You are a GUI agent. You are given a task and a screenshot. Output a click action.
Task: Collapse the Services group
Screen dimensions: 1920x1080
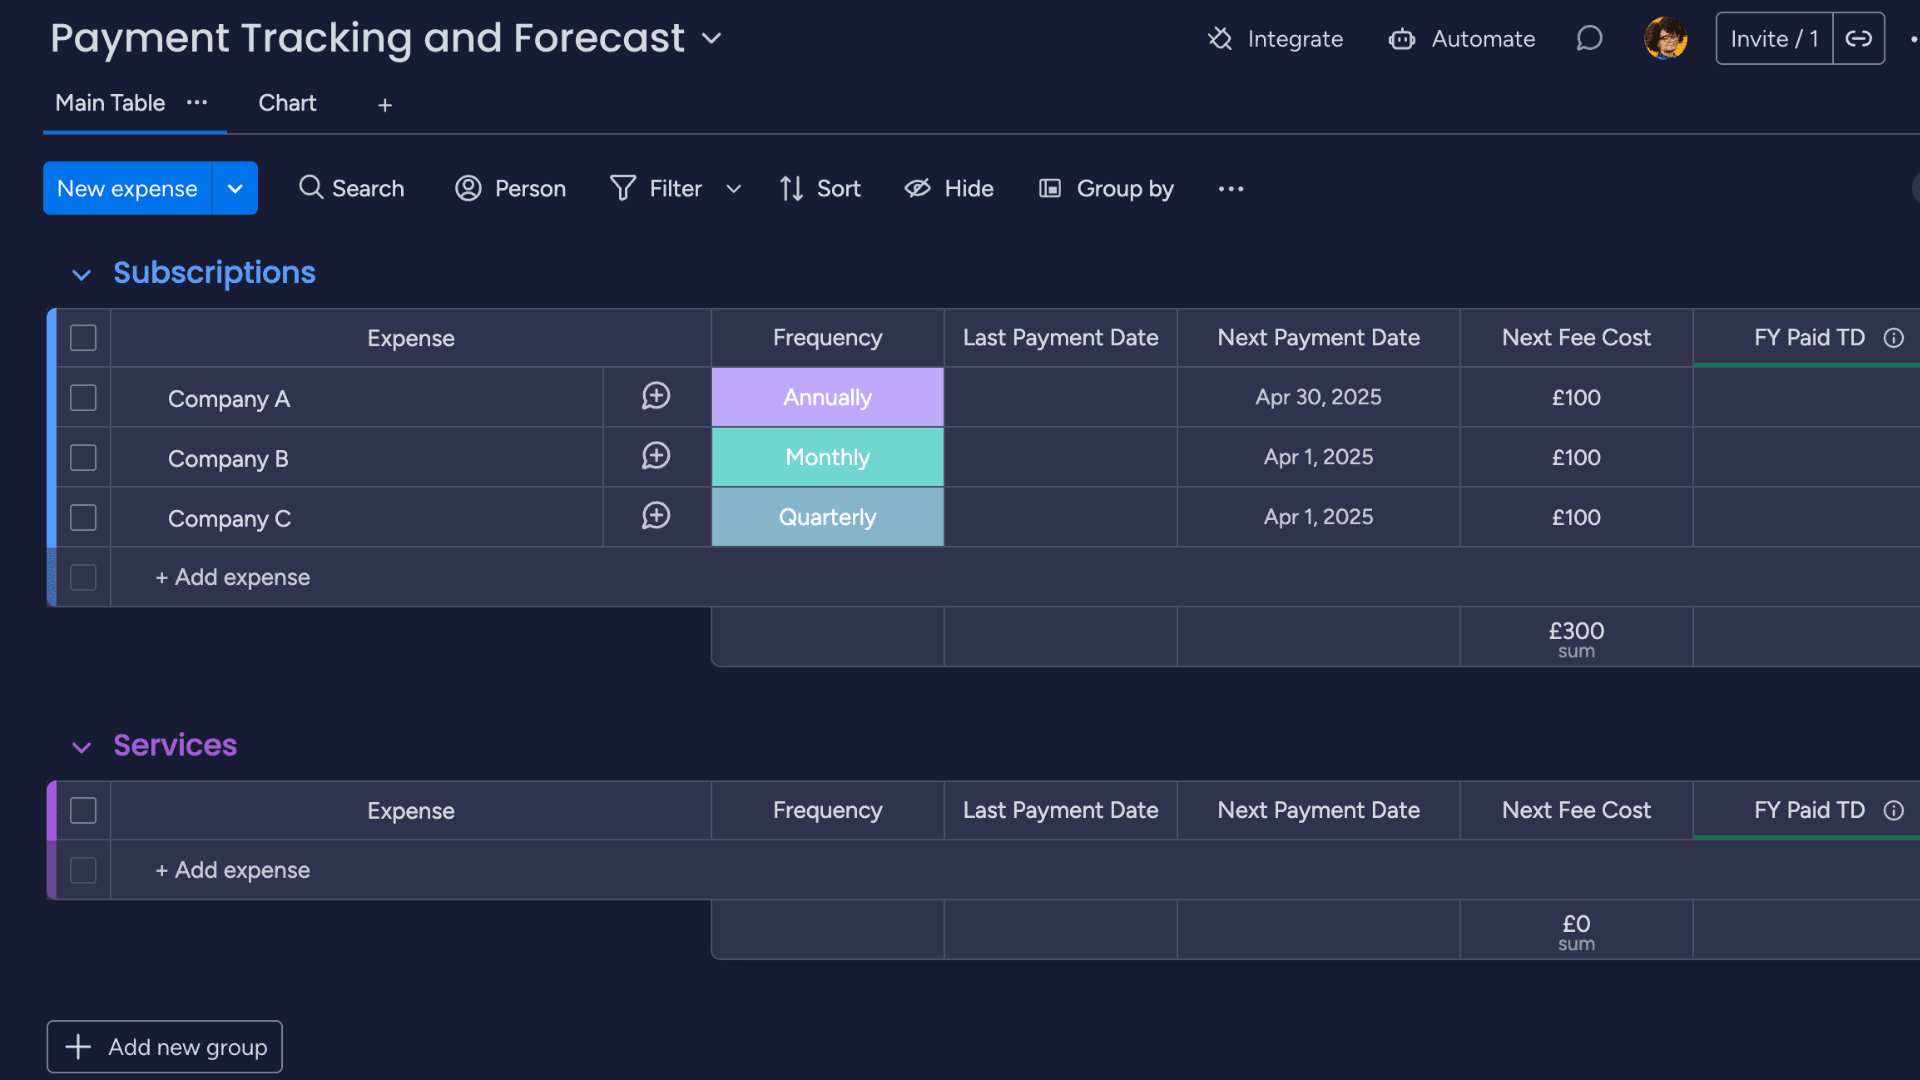click(x=82, y=747)
